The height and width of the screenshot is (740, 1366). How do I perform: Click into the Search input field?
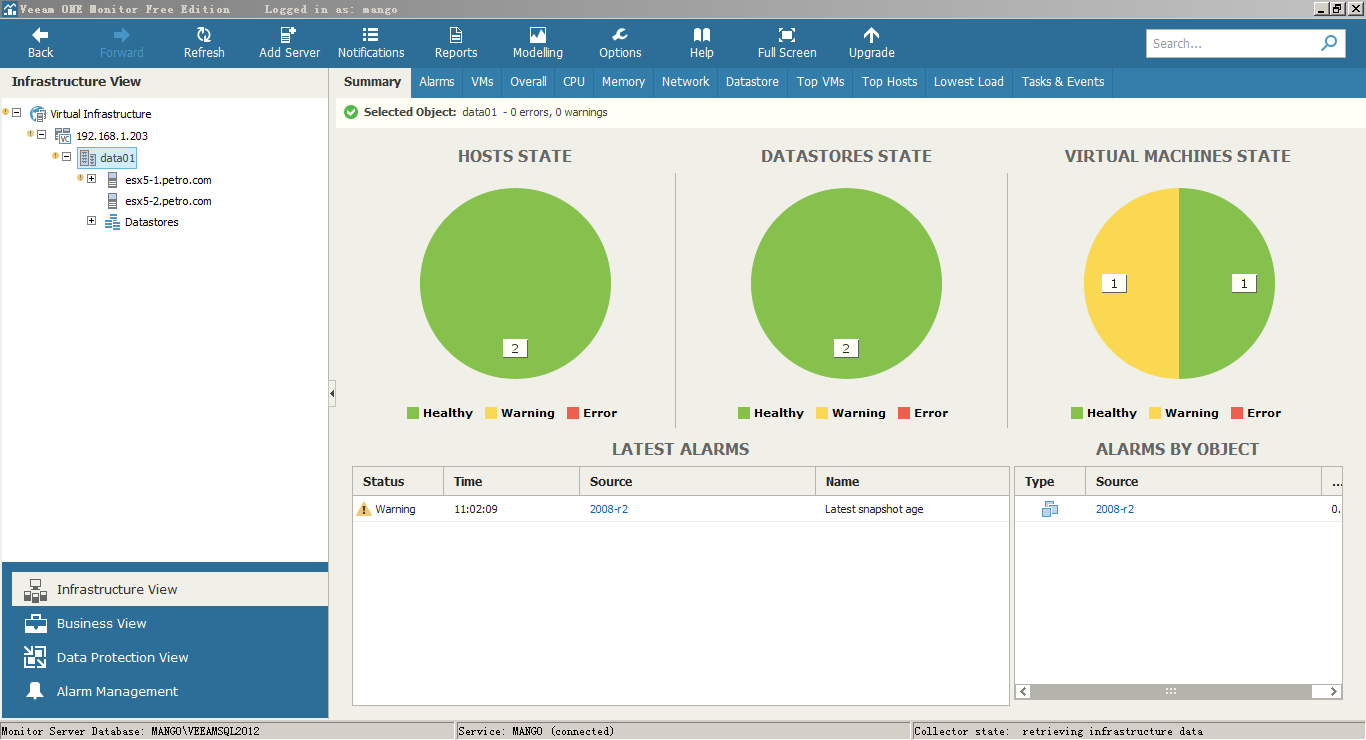tap(1232, 43)
